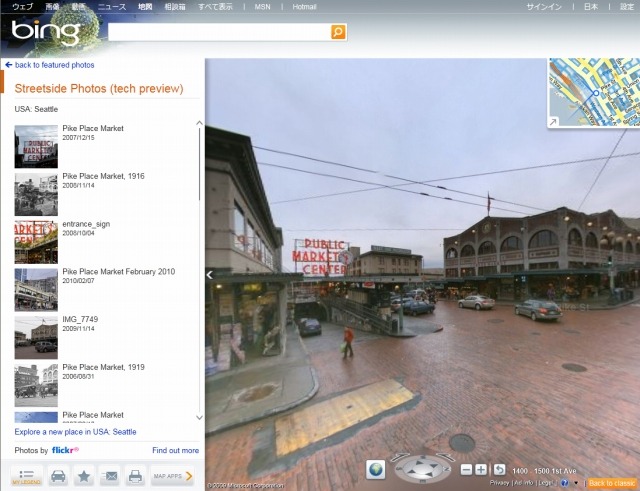Click サインイン (Sign in) link
The height and width of the screenshot is (491, 640).
point(544,7)
